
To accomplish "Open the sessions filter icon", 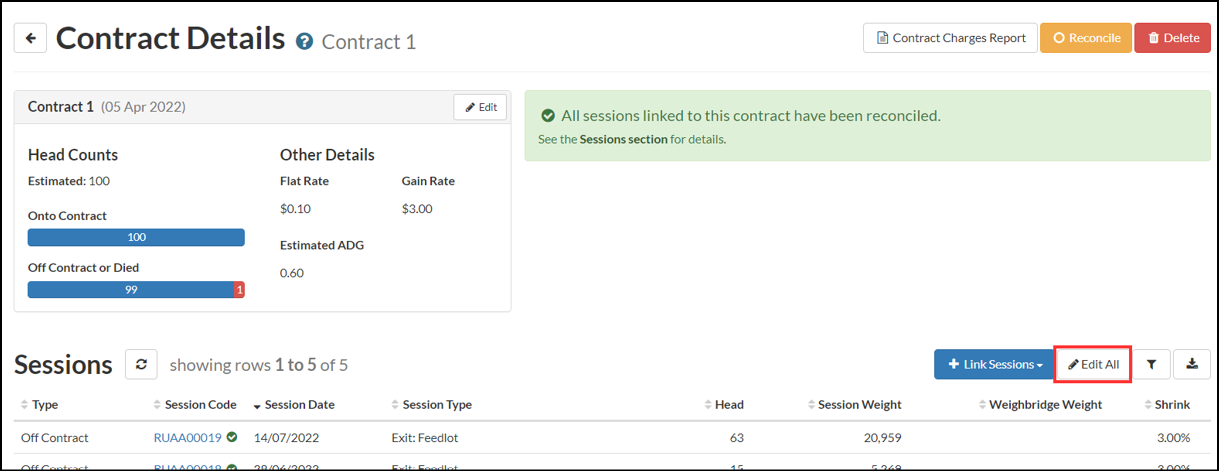I will click(x=1151, y=365).
